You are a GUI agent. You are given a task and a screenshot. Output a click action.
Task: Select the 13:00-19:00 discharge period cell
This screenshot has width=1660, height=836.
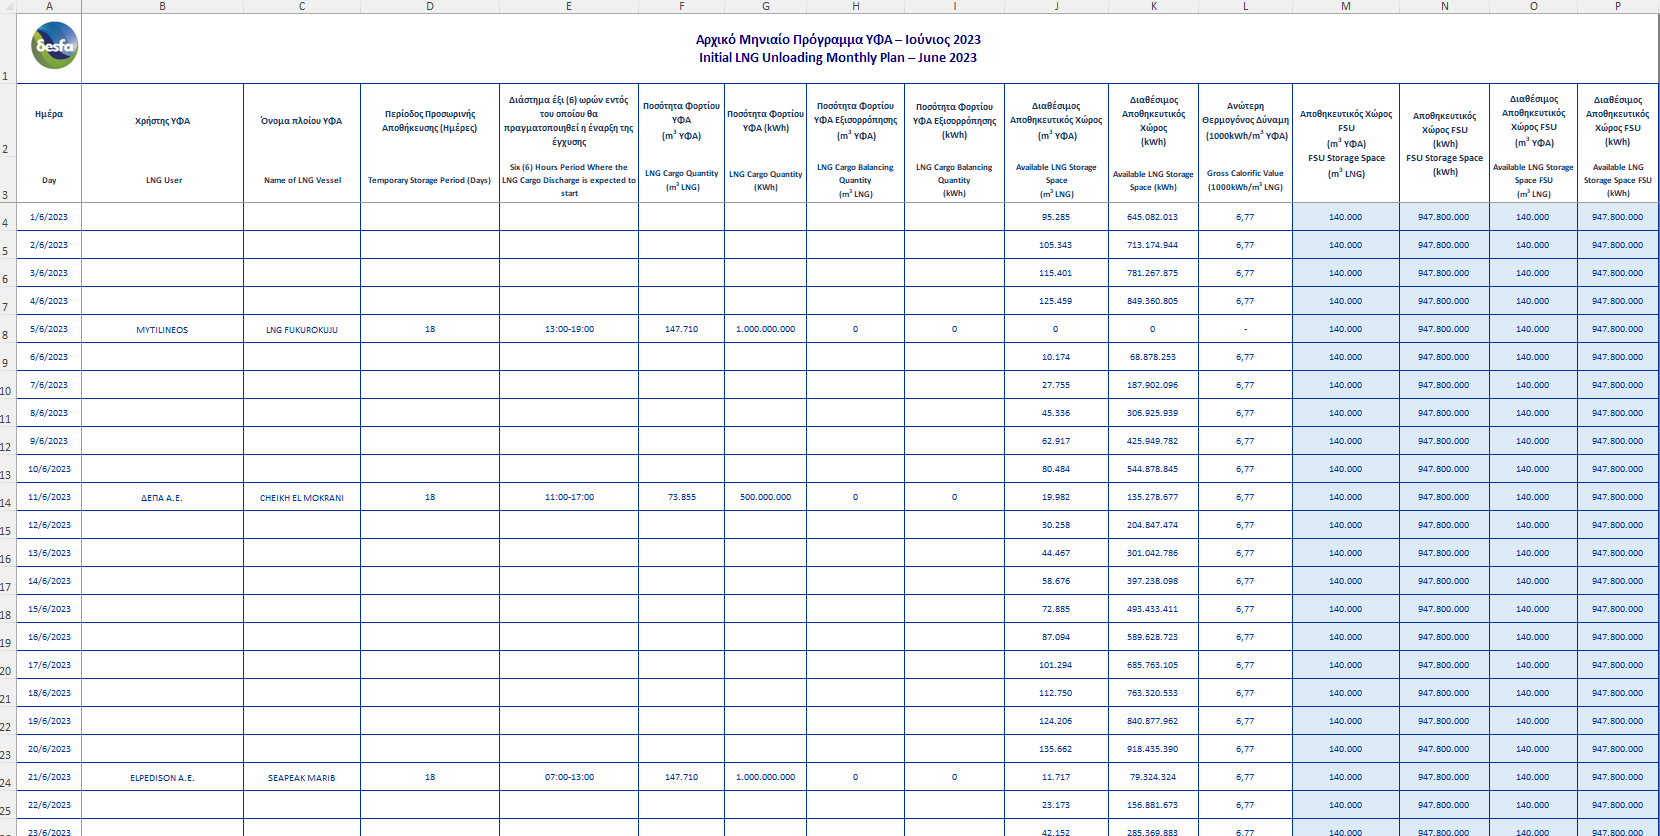coord(569,329)
